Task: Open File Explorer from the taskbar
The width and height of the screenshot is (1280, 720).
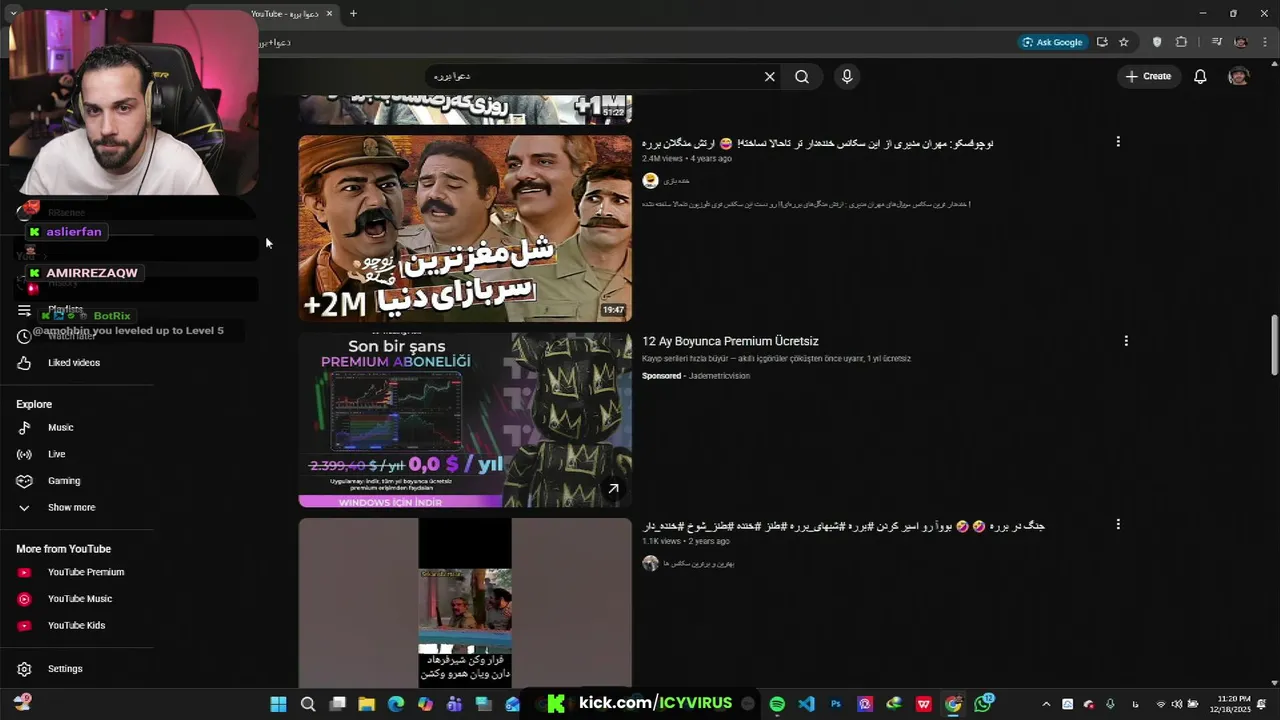Action: point(367,704)
